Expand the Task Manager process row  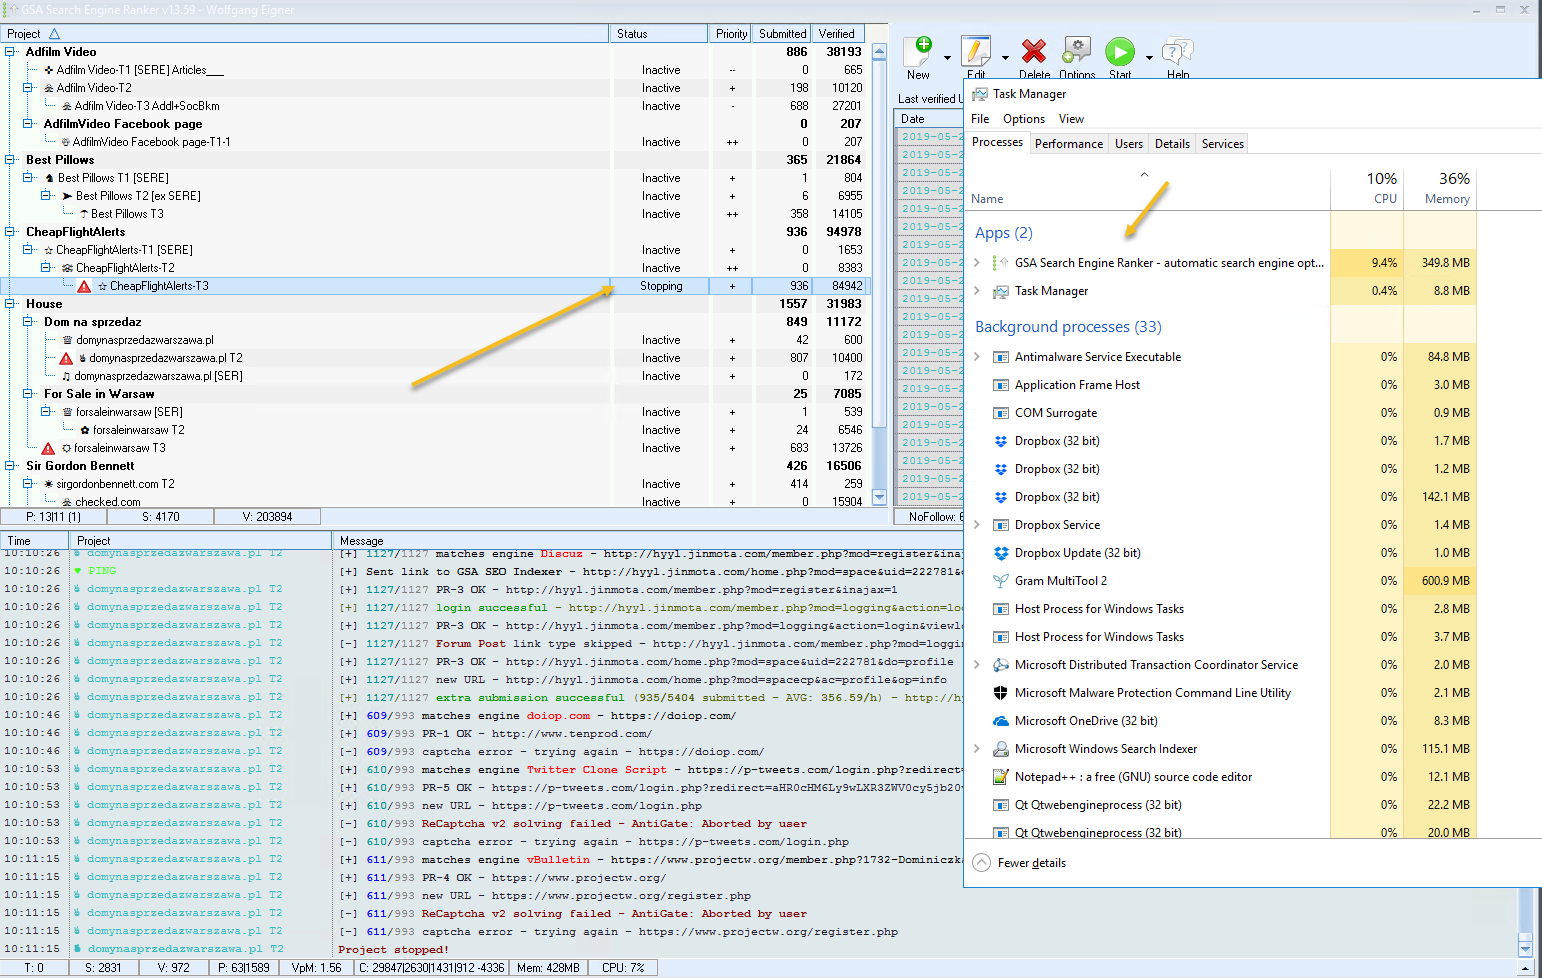977,291
